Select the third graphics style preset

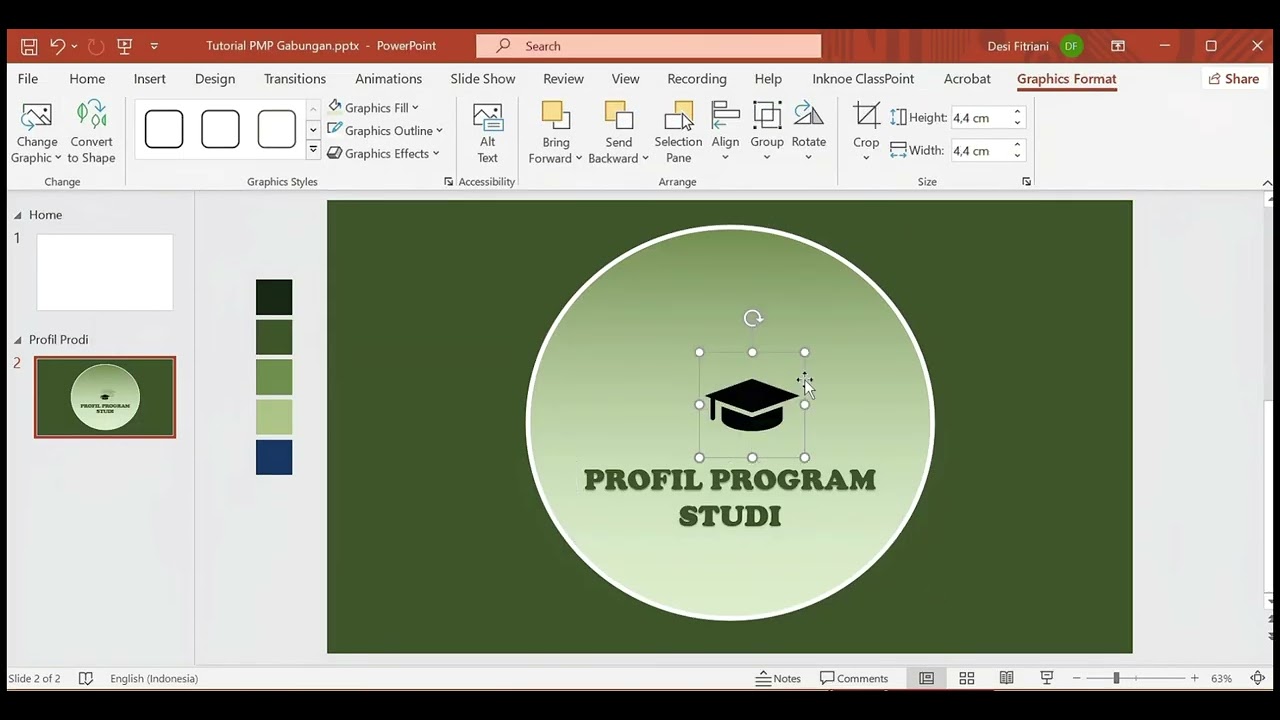tap(277, 129)
